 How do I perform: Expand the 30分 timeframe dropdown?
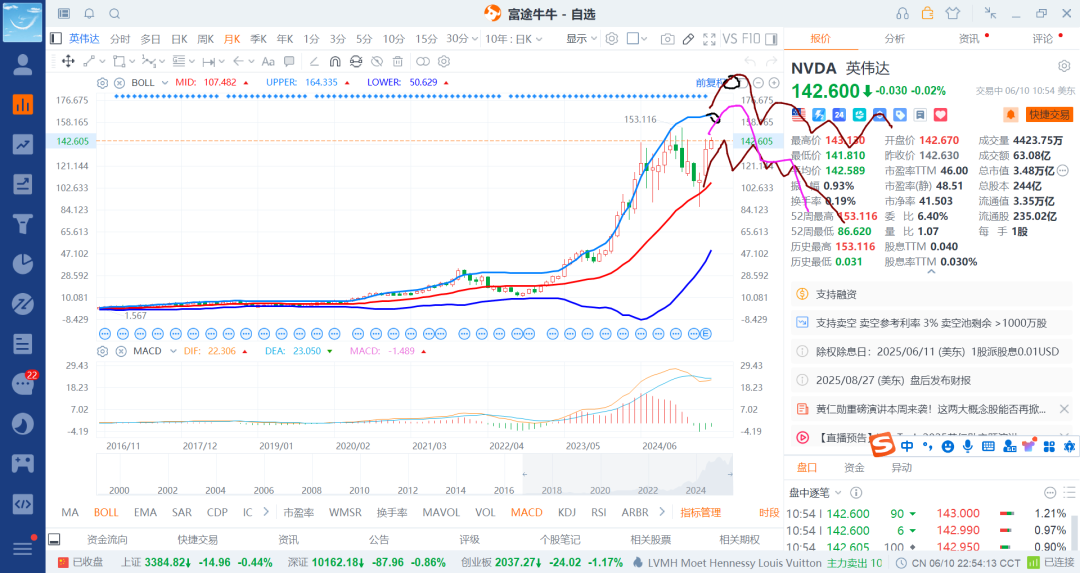pos(475,39)
